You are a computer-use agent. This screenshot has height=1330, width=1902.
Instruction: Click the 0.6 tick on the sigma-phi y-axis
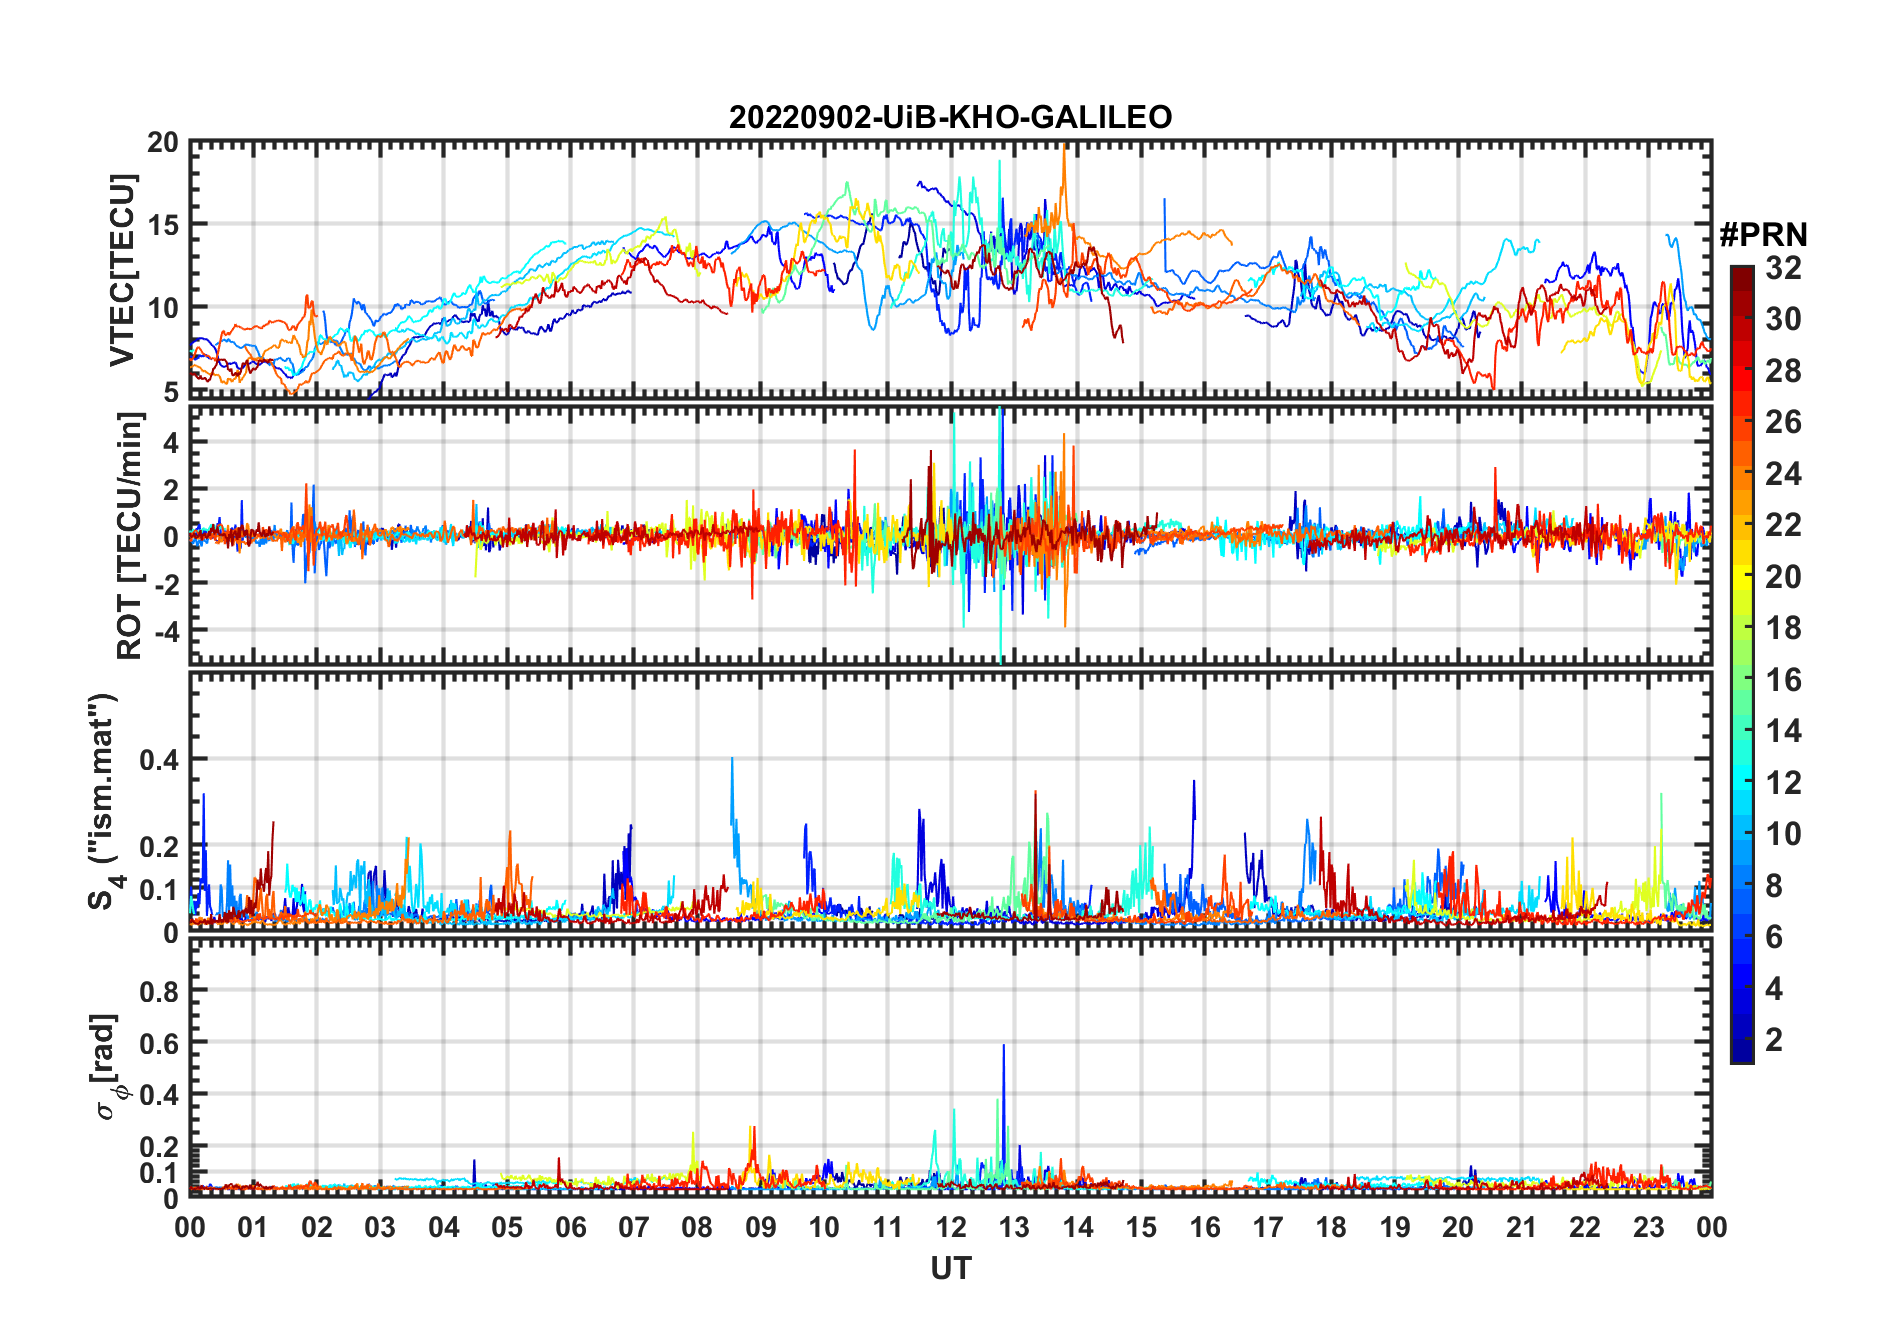(159, 1043)
